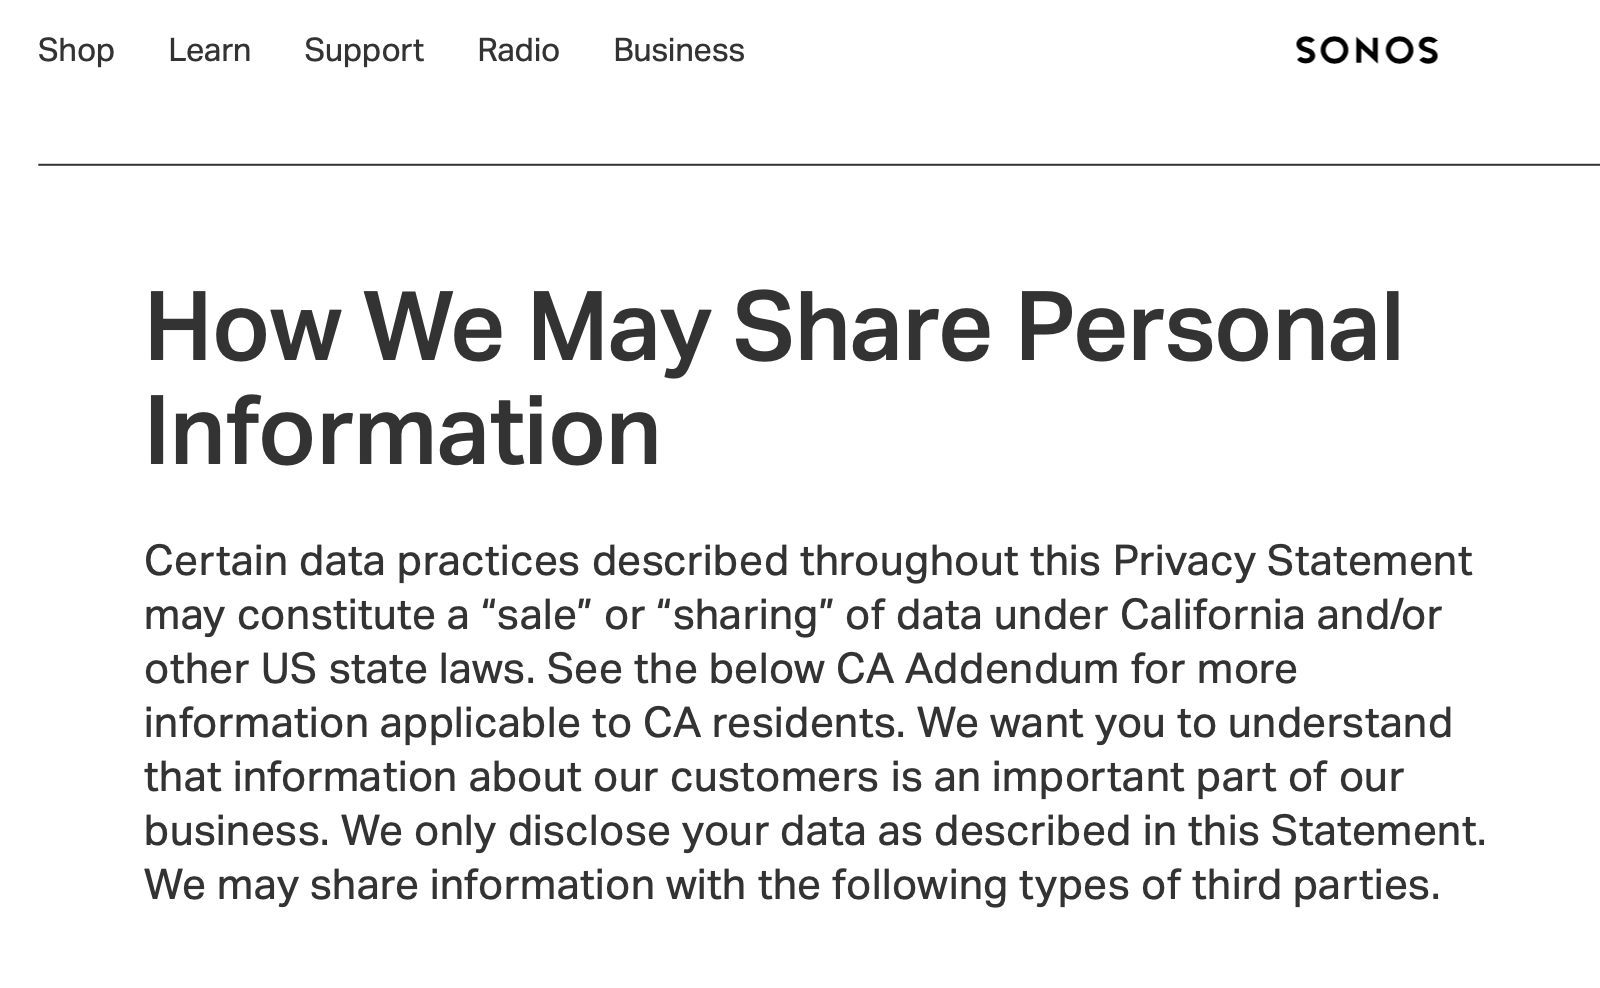Viewport: 1600px width, 988px height.
Task: Select Radio in the top navigation
Action: [x=518, y=50]
